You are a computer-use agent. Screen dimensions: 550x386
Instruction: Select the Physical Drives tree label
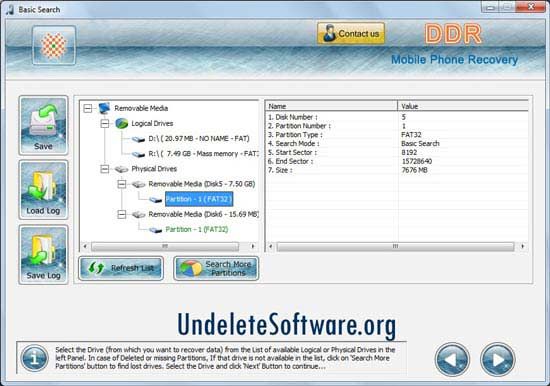point(154,169)
